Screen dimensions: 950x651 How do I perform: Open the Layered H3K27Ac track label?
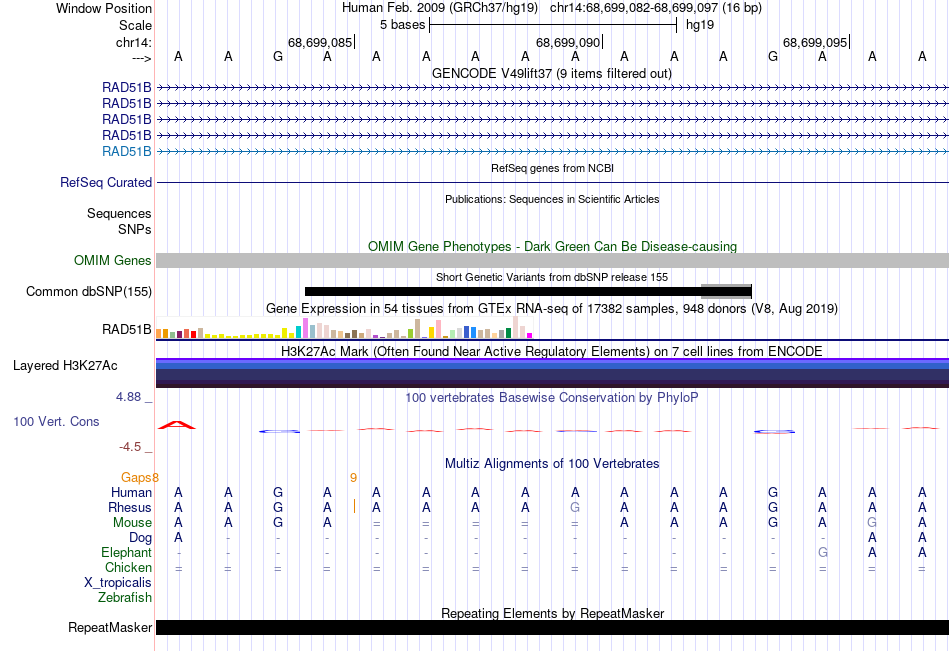pos(65,366)
